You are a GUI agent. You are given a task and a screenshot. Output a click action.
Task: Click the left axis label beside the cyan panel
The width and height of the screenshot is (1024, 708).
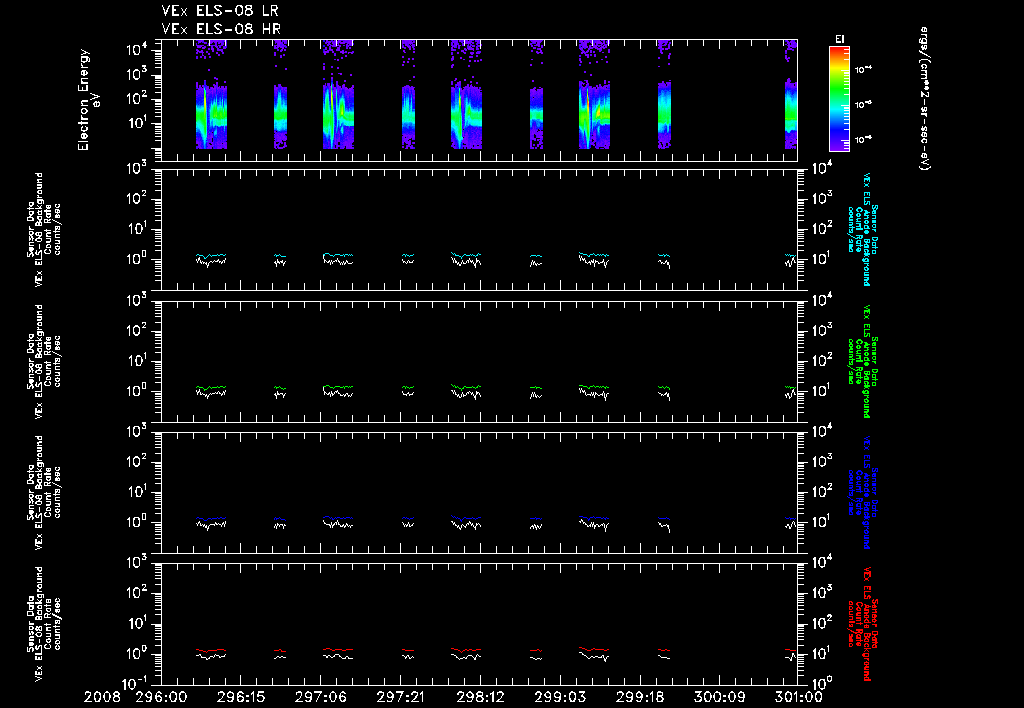coord(44,229)
